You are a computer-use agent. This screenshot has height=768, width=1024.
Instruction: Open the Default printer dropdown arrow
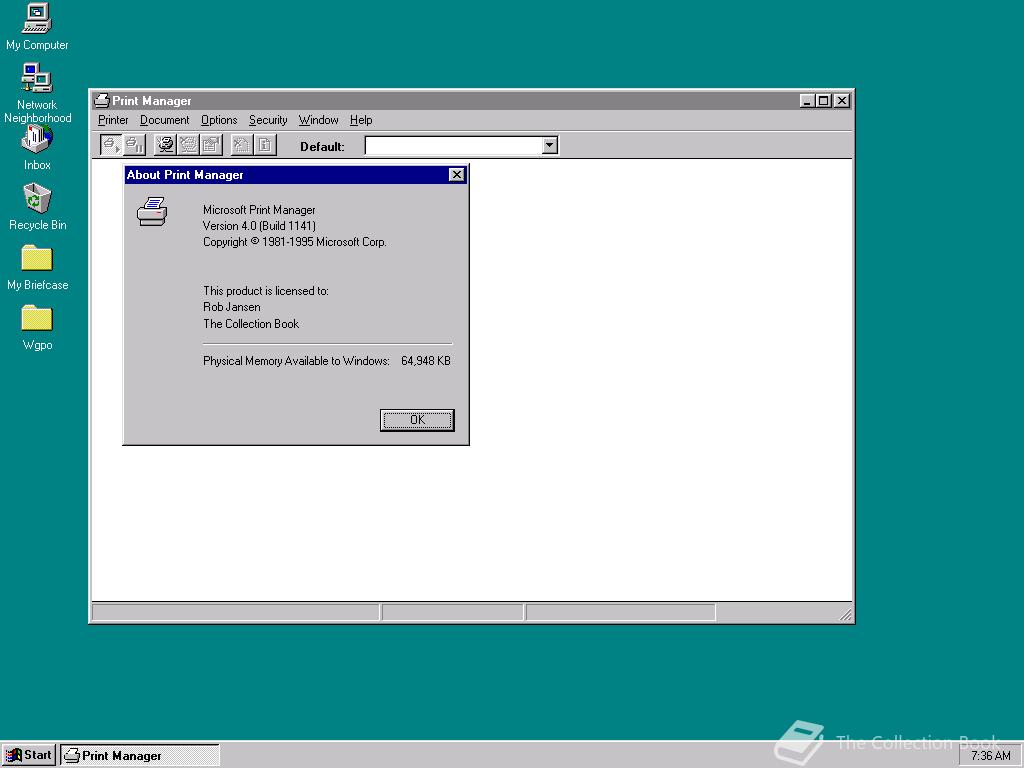click(550, 146)
